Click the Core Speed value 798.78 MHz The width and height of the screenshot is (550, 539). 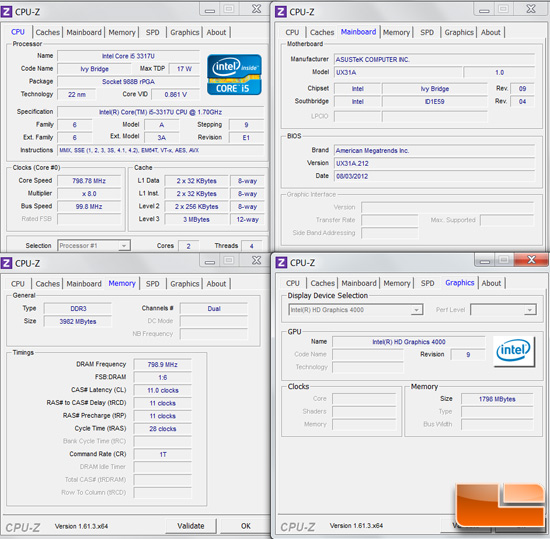[89, 181]
